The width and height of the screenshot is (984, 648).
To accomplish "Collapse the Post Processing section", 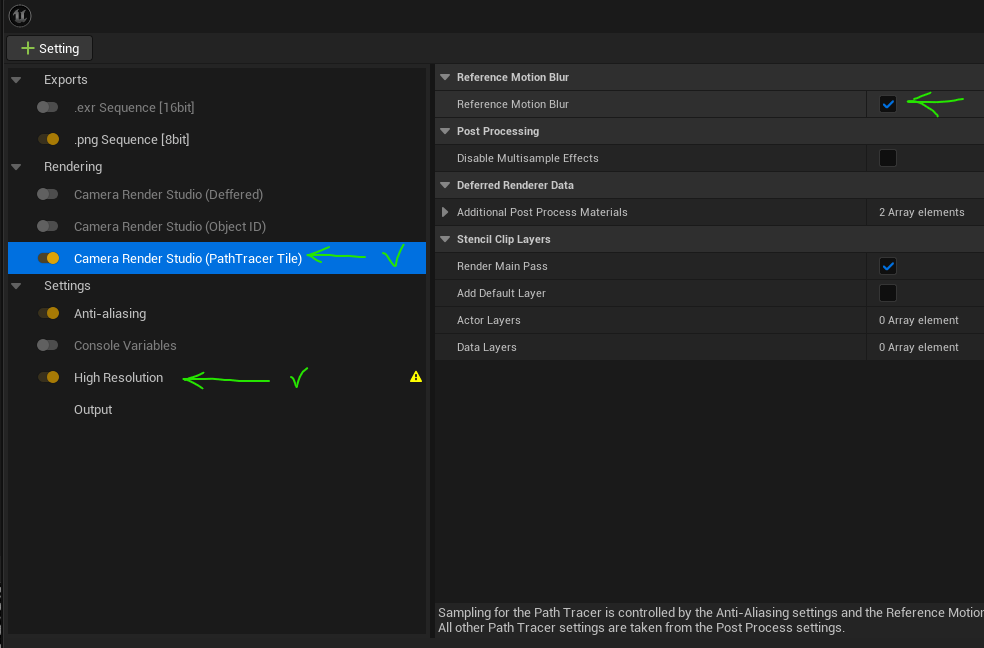I will [445, 131].
